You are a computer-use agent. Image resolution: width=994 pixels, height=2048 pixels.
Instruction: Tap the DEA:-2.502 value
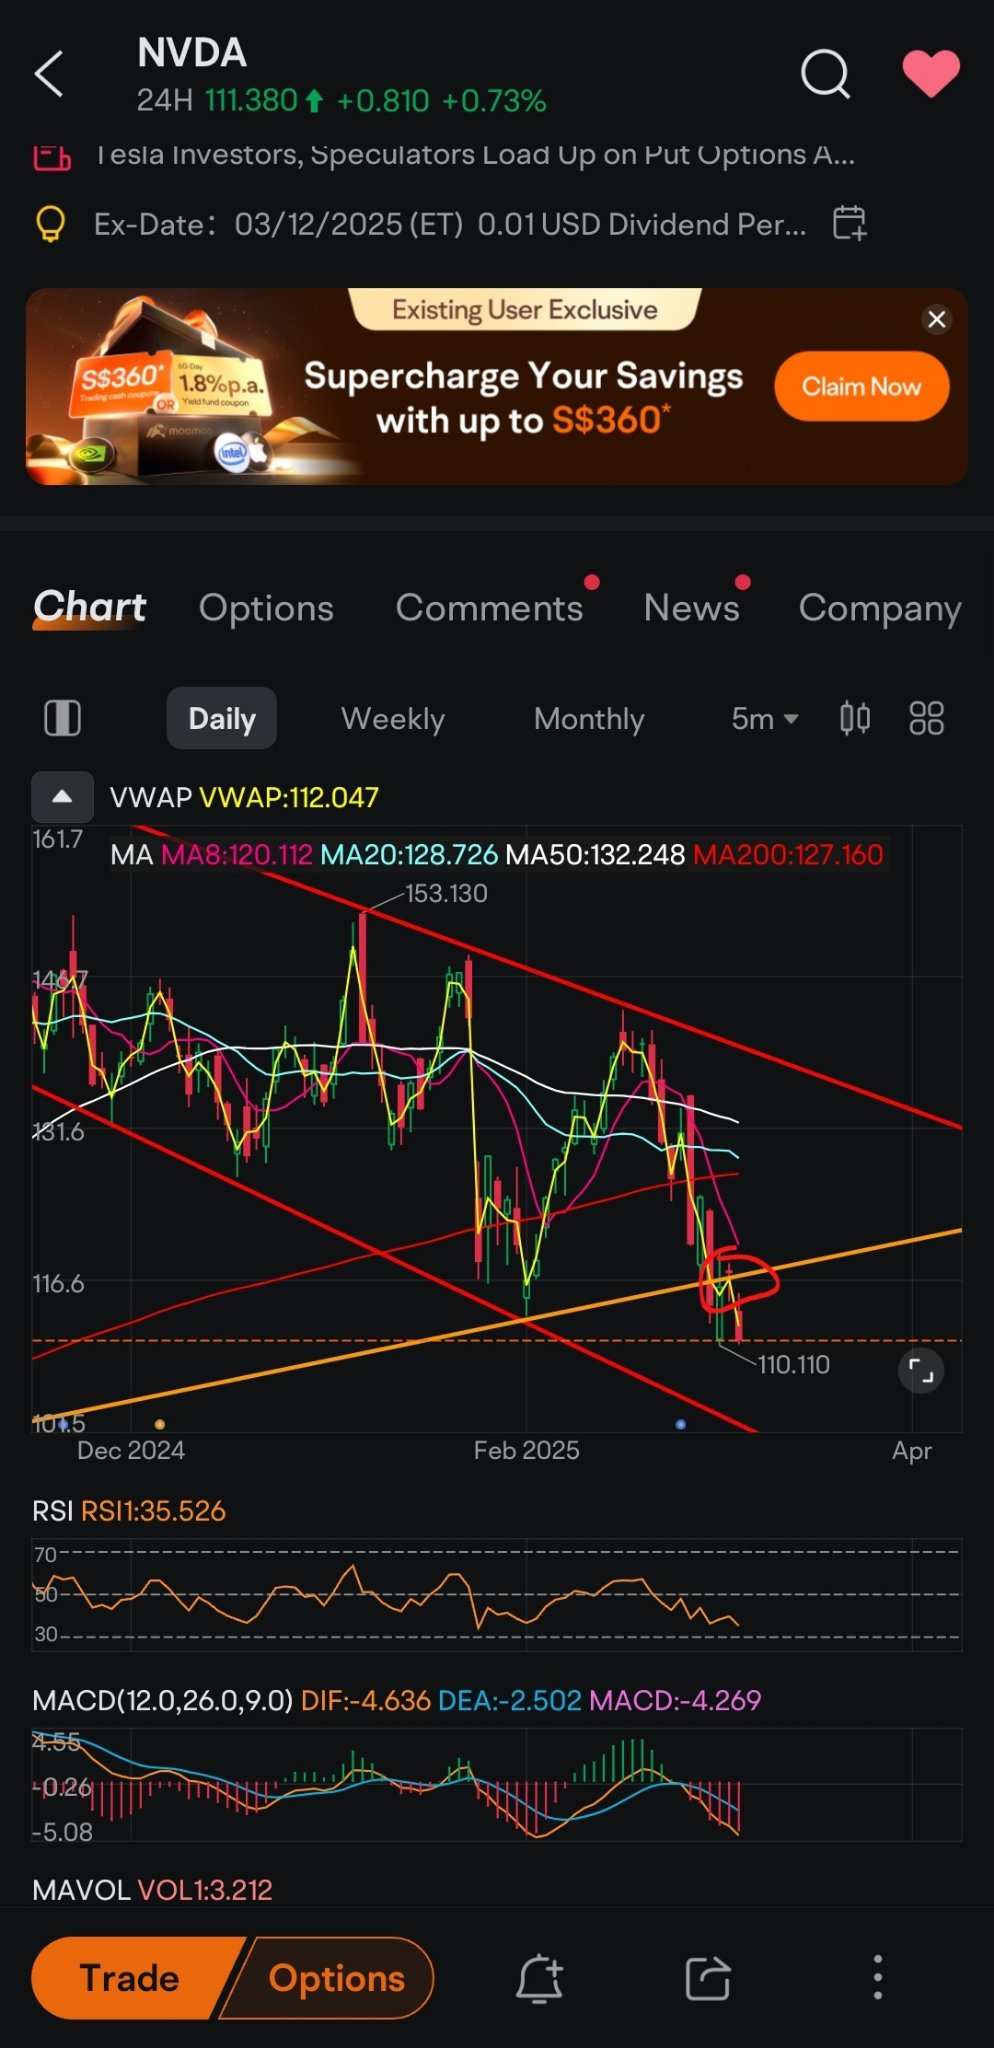[510, 1700]
